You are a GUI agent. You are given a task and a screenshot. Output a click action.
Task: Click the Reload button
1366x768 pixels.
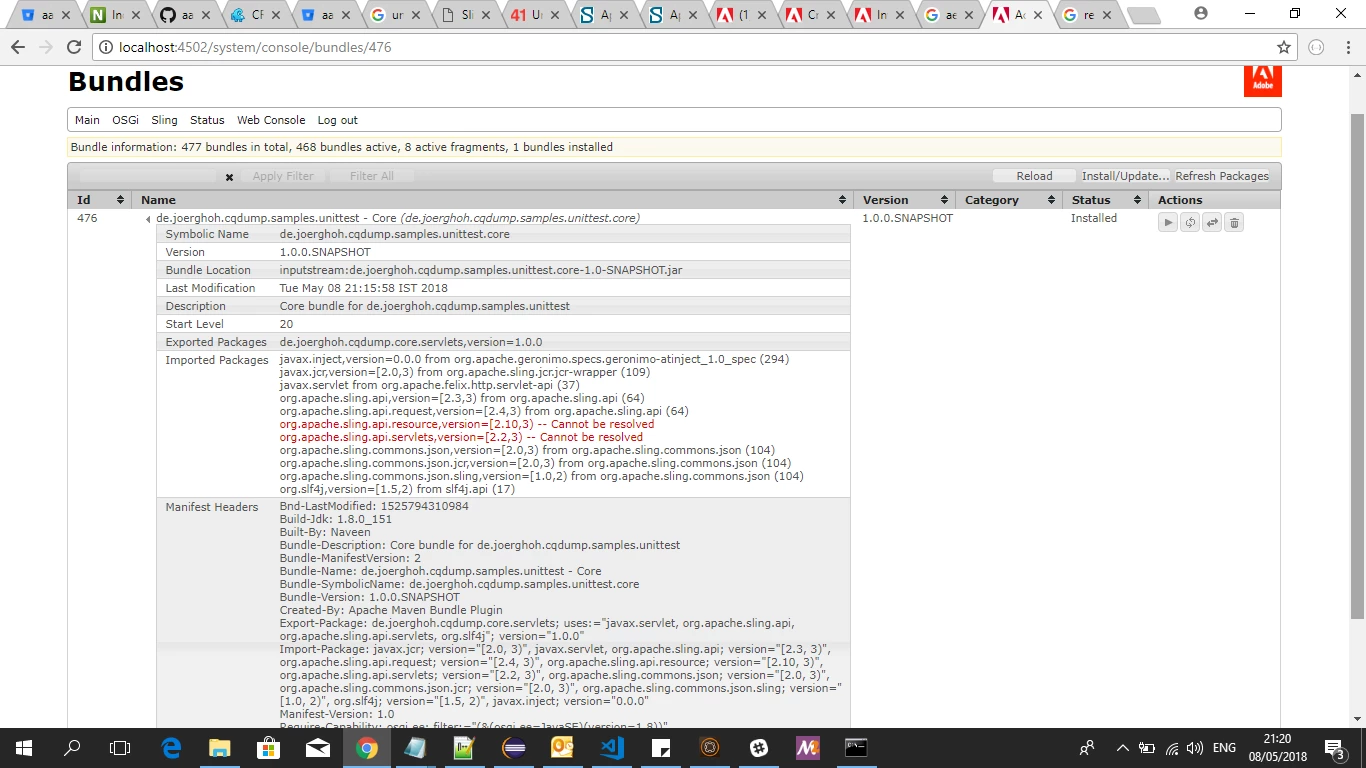pyautogui.click(x=1034, y=176)
